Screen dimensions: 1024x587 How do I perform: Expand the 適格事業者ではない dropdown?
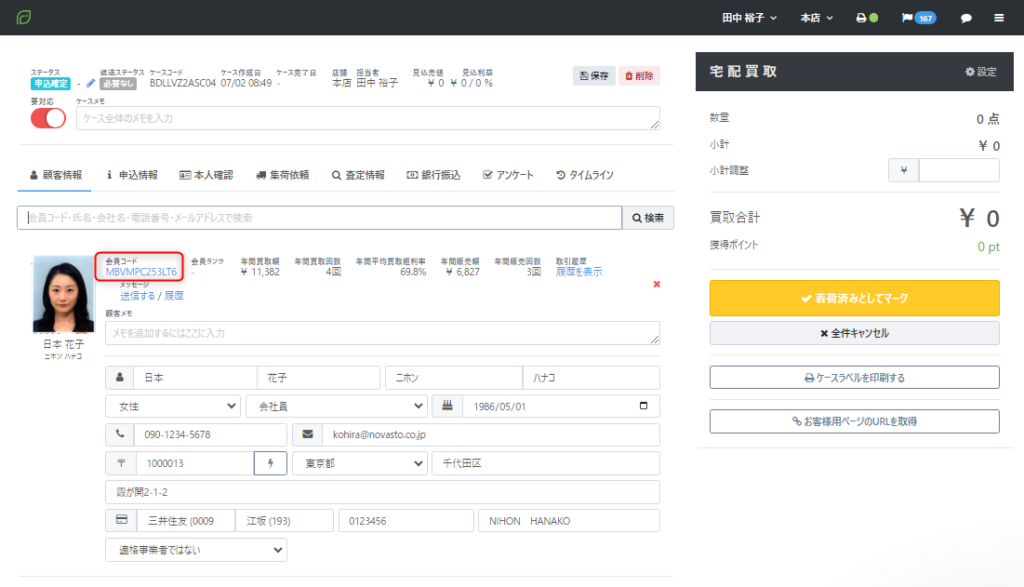click(x=195, y=550)
